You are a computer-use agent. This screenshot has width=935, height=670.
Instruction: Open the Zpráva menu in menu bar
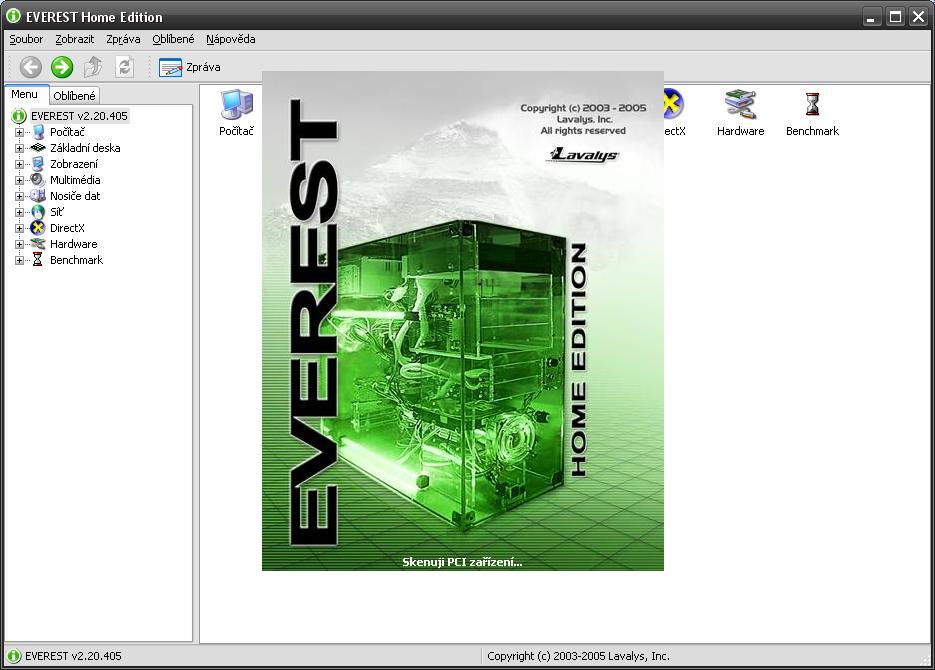pos(123,39)
